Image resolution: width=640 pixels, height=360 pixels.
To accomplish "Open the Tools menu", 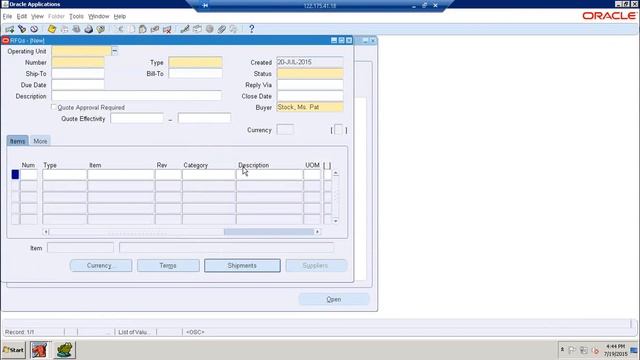I will 76,16.
